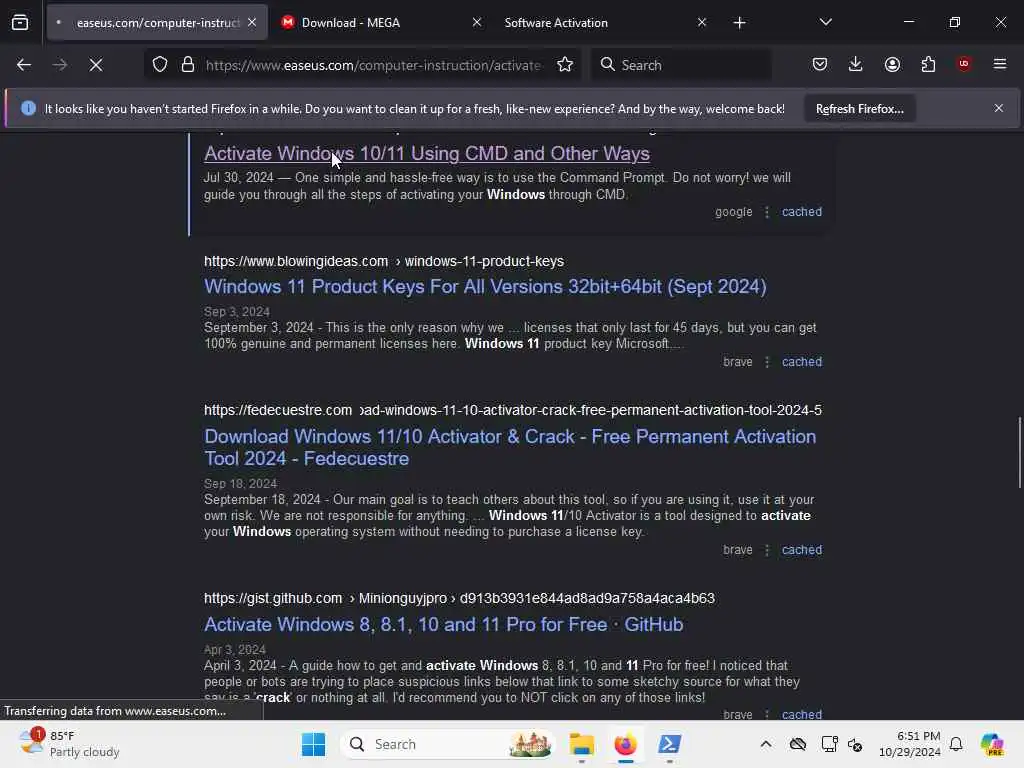The image size is (1024, 768).
Task: Click the Refresh Firefox button
Action: (x=859, y=109)
